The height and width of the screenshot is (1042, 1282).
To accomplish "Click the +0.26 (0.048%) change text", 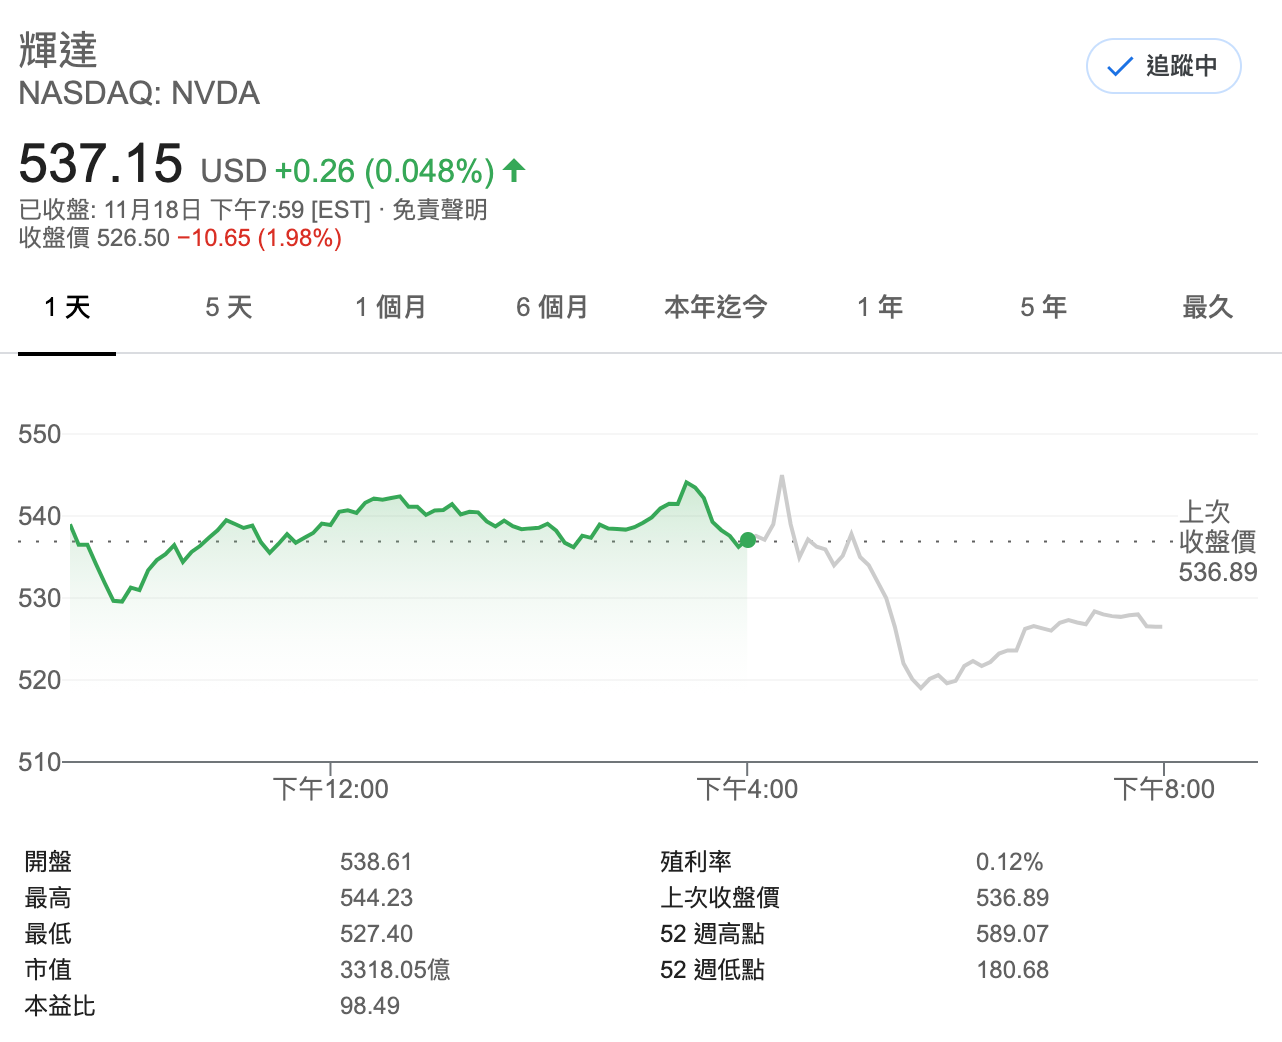I will (x=385, y=171).
